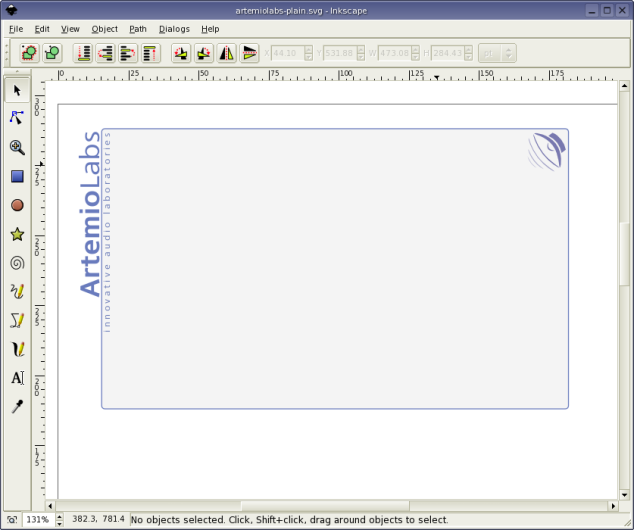Screen dimensions: 634x530
Task: Open the Object menu
Action: [105, 29]
